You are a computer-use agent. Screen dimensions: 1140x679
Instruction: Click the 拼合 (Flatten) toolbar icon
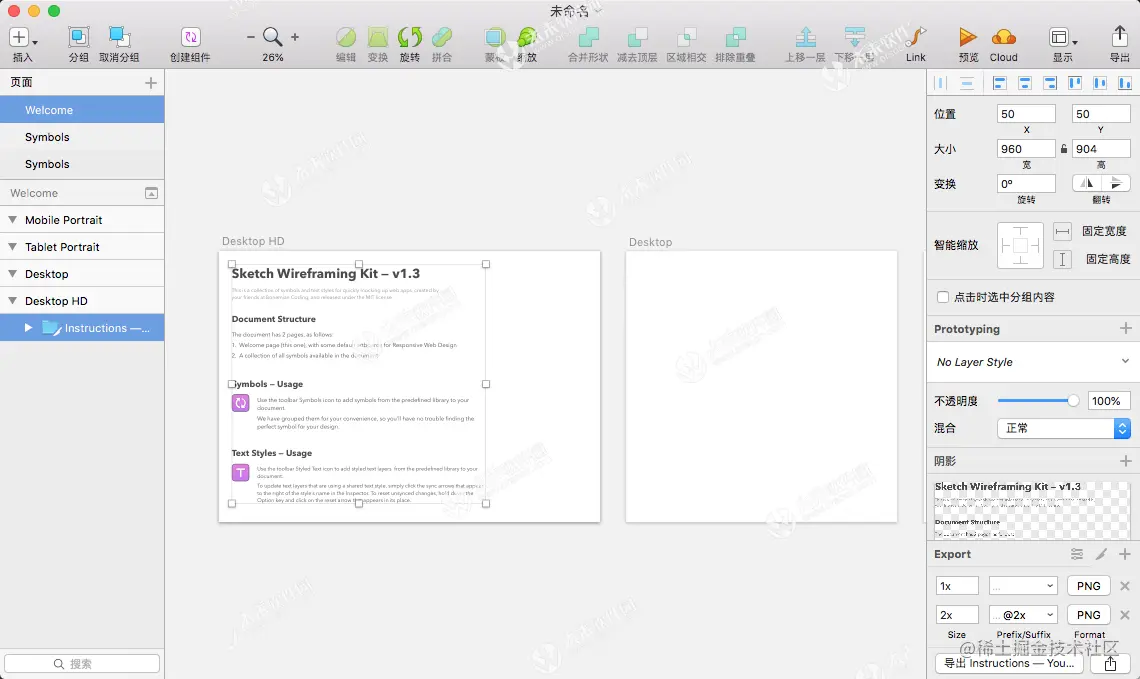point(442,37)
